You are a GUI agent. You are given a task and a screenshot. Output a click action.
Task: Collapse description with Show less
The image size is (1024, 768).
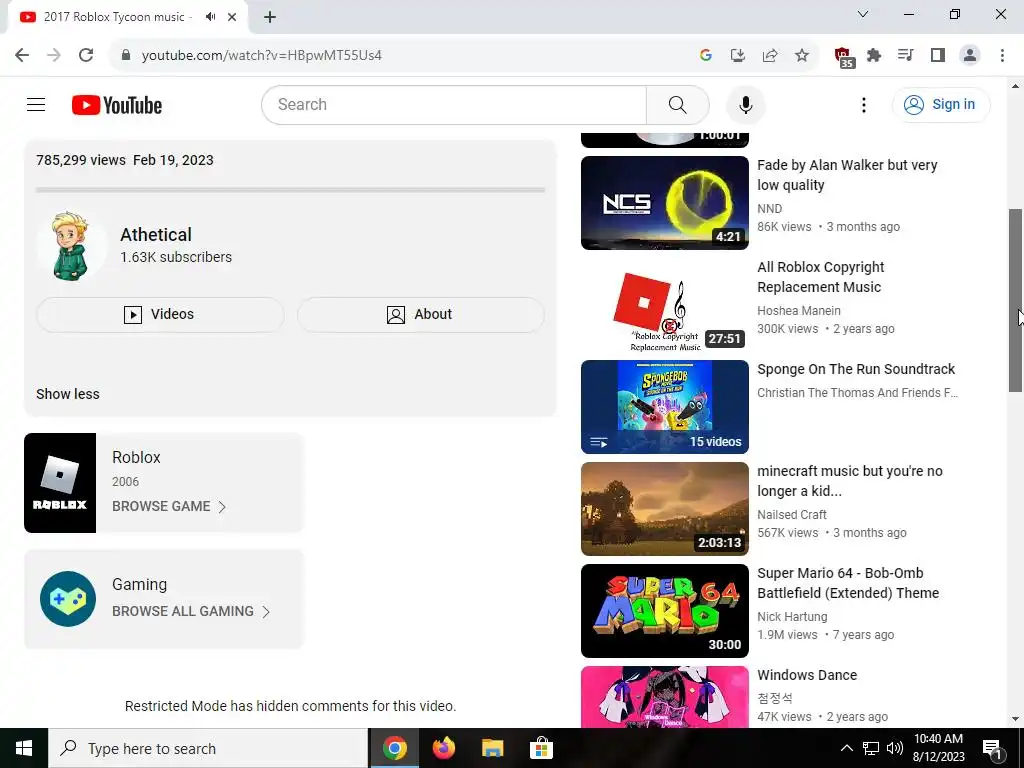tap(68, 394)
